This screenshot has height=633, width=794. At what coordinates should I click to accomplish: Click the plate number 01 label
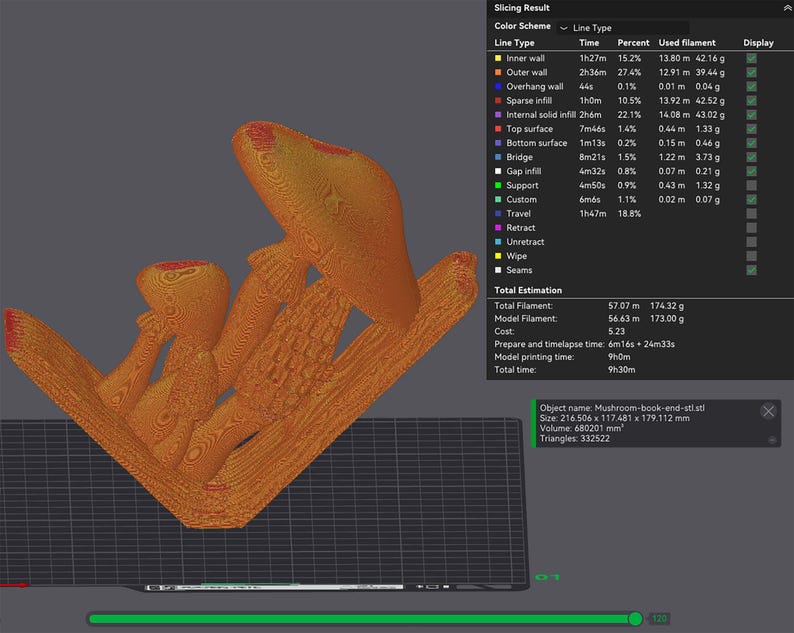pos(547,577)
